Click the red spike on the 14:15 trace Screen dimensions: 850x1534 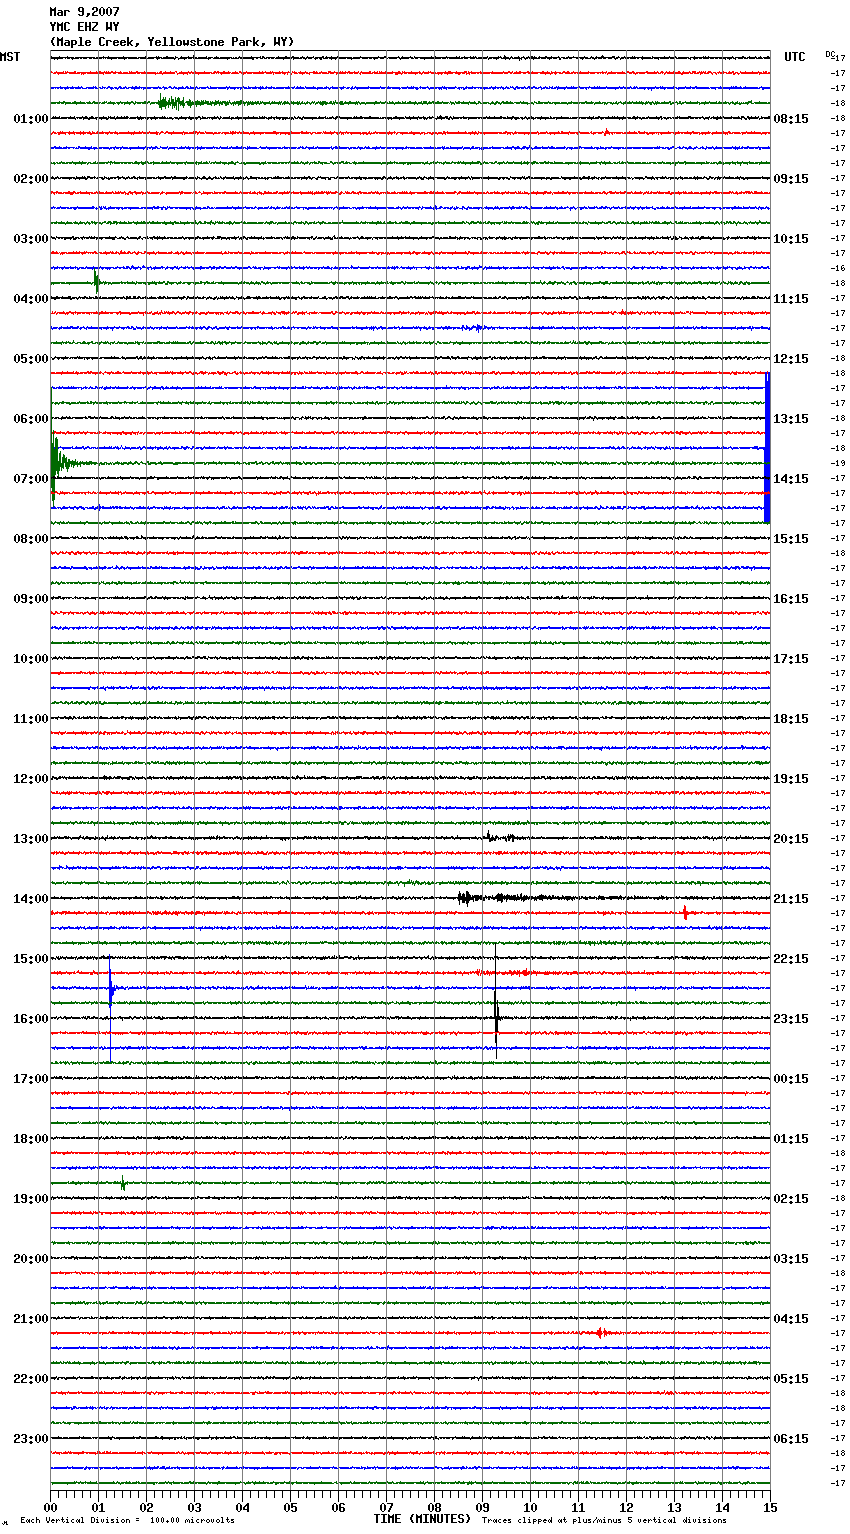click(x=685, y=913)
